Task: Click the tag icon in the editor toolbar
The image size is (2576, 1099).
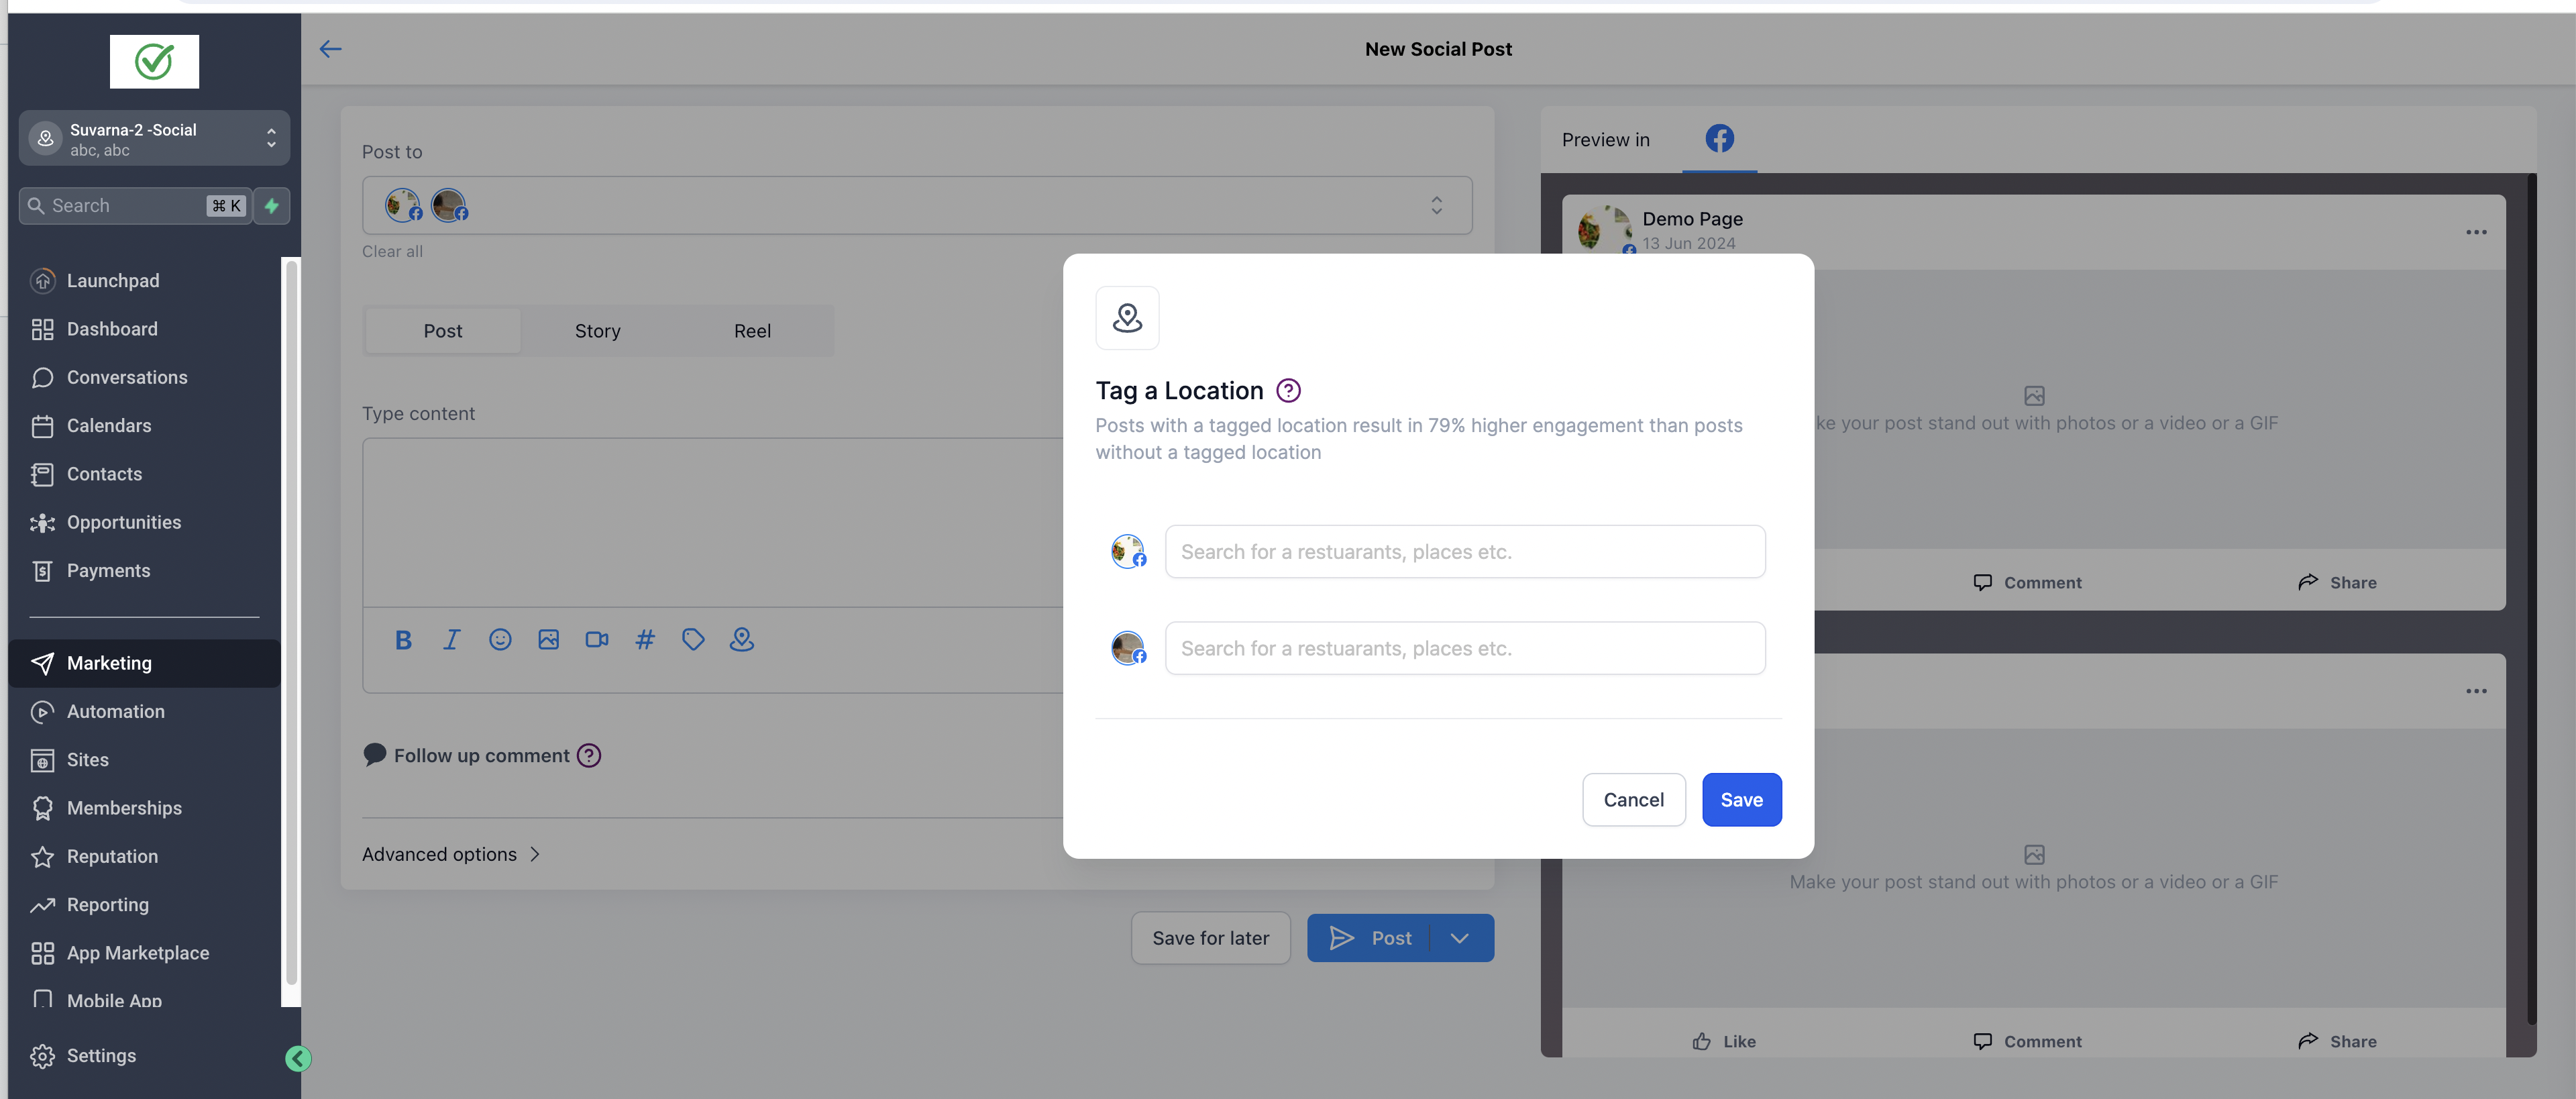Action: pos(693,640)
